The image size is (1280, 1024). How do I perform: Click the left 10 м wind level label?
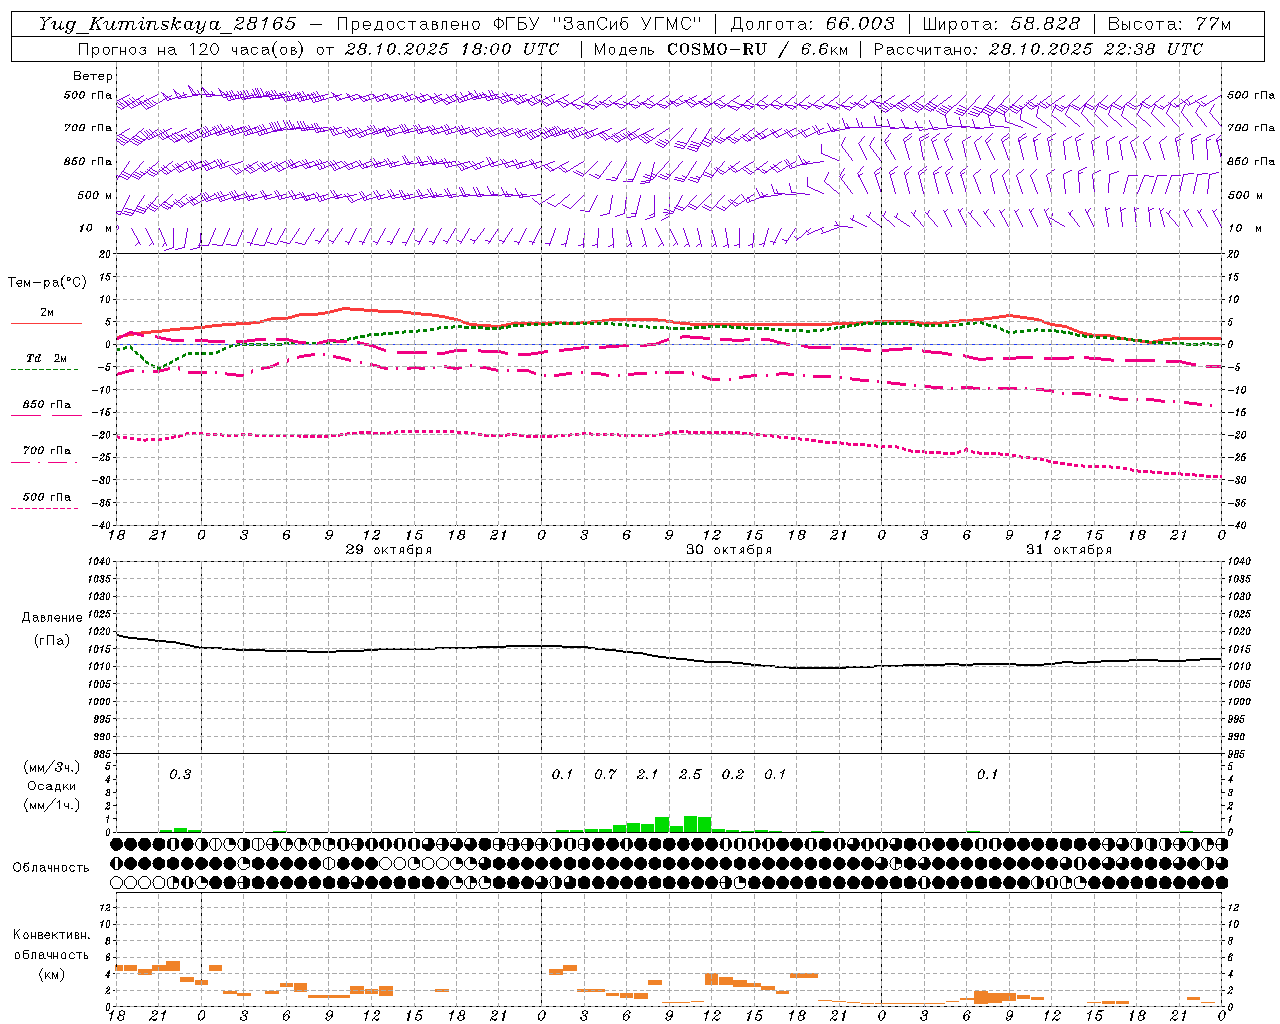pyautogui.click(x=96, y=228)
